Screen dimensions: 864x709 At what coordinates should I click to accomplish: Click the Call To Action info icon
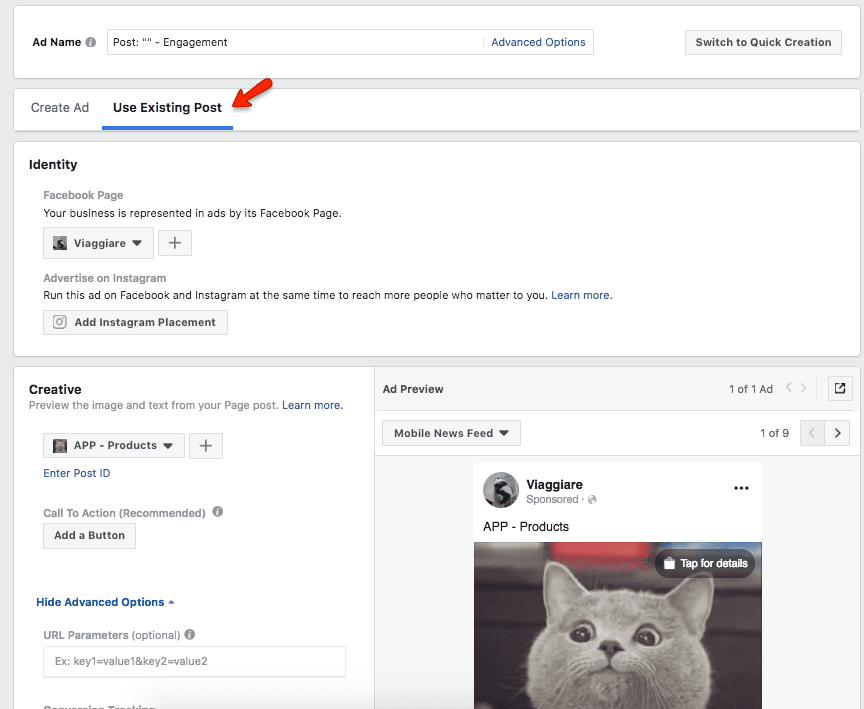pyautogui.click(x=218, y=512)
